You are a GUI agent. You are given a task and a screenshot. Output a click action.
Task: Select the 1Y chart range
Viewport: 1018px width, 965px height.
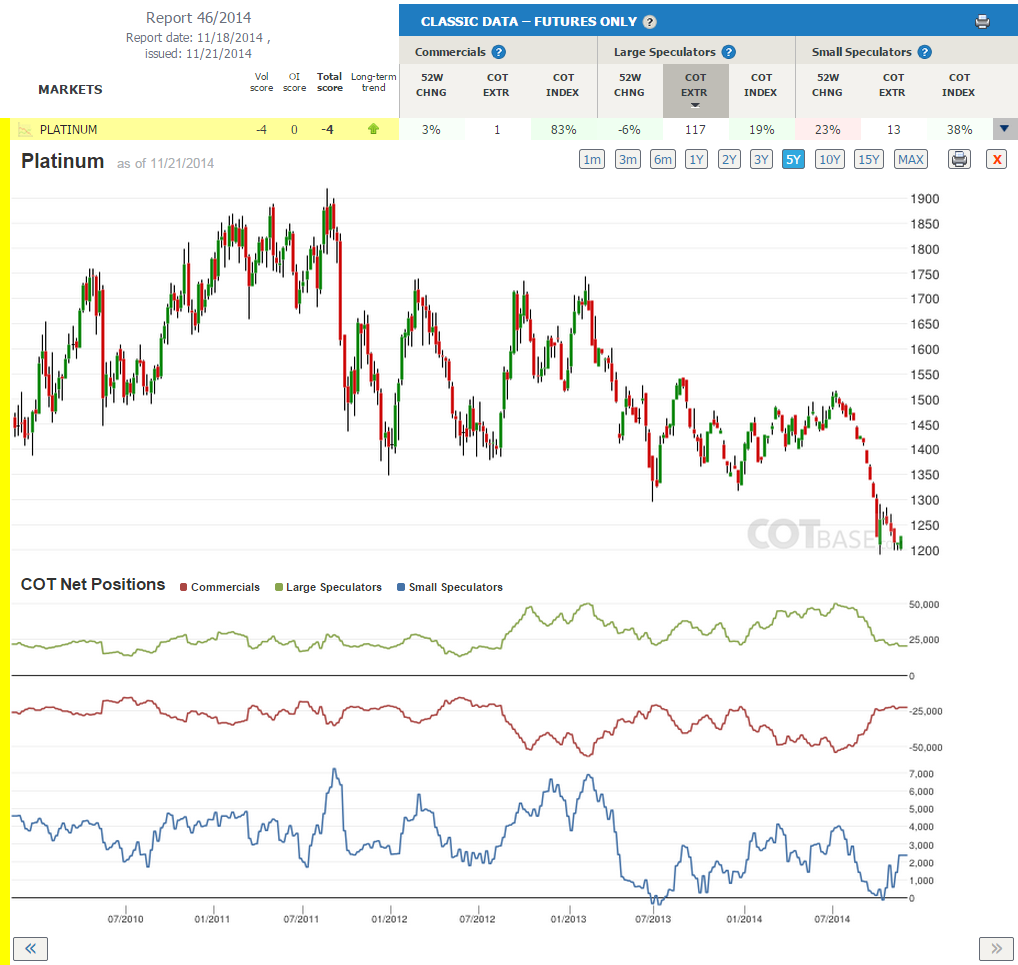tap(696, 159)
